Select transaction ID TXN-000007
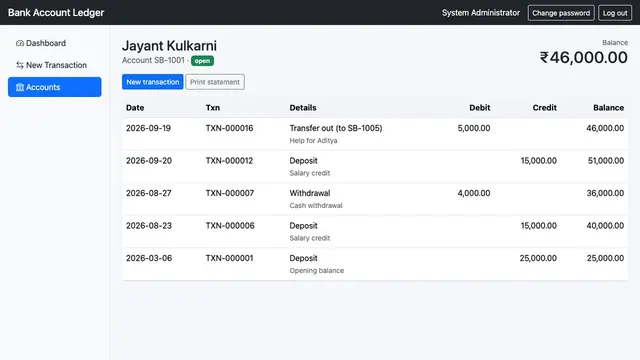Image resolution: width=640 pixels, height=360 pixels. 230,193
